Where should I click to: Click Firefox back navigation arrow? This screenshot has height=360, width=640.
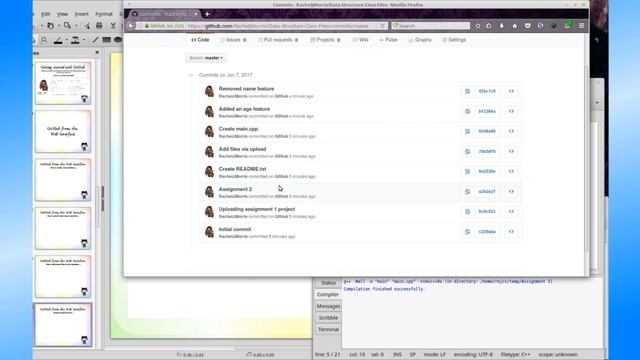click(x=131, y=26)
